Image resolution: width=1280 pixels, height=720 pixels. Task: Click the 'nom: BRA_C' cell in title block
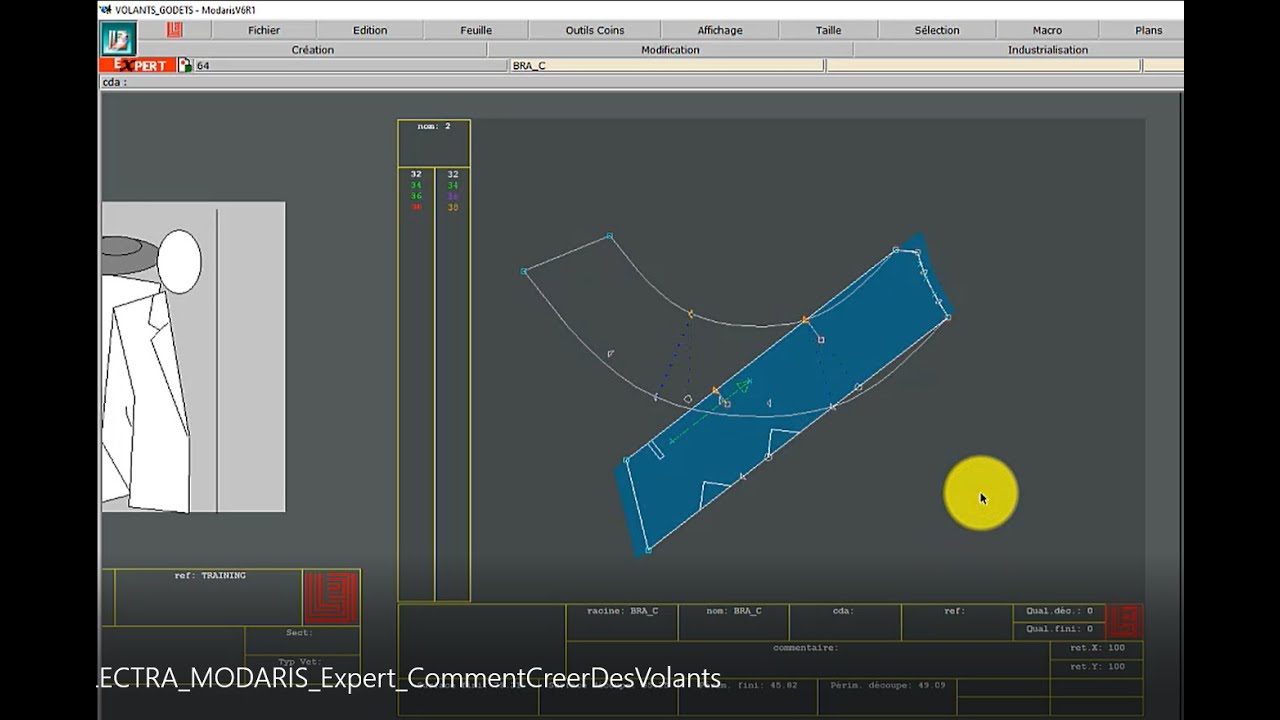733,622
